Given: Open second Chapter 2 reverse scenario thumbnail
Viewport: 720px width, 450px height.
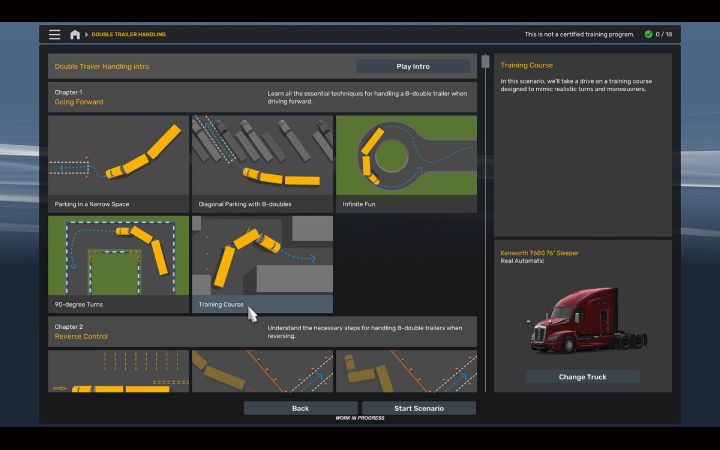Looking at the screenshot, I should coord(262,371).
